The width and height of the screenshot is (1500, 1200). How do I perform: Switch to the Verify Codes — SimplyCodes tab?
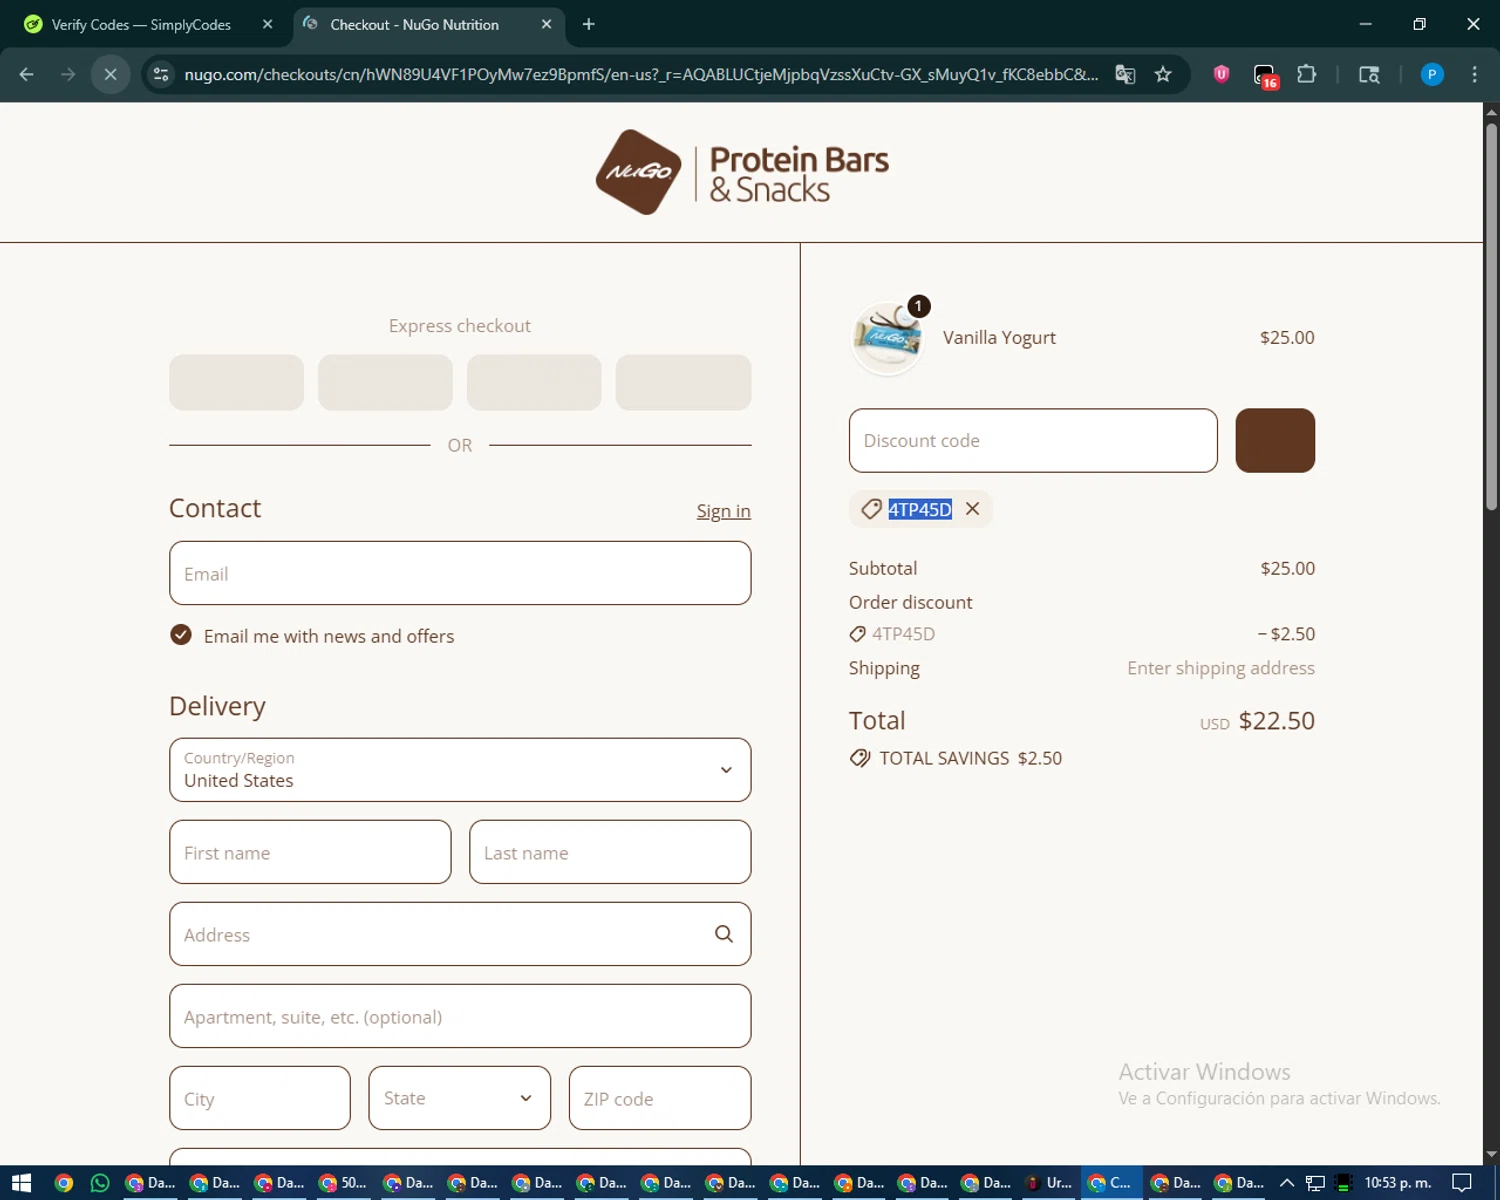pyautogui.click(x=140, y=24)
